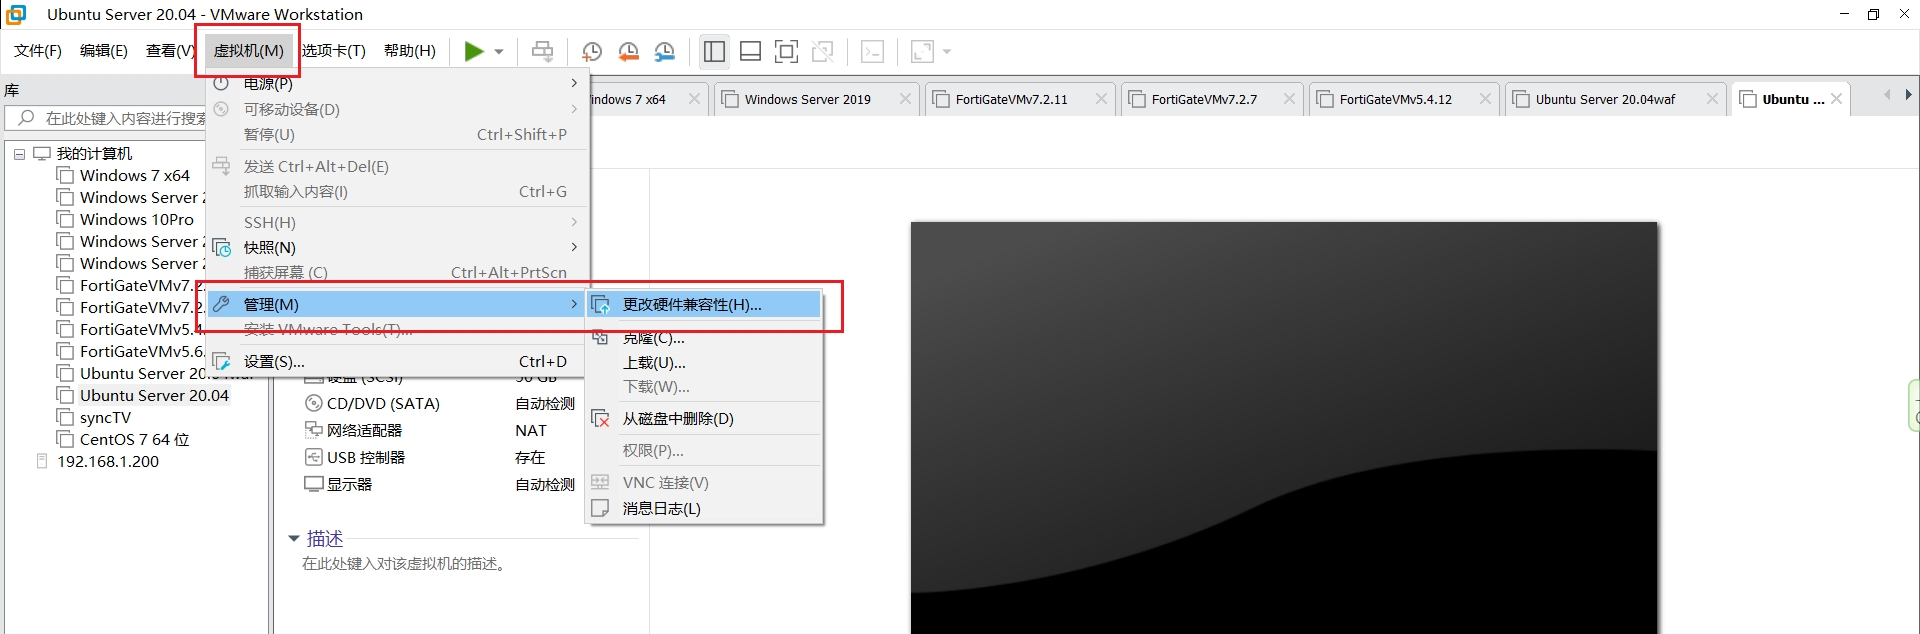Select CentOS 7 64 位 in library
Image resolution: width=1920 pixels, height=634 pixels.
point(134,440)
